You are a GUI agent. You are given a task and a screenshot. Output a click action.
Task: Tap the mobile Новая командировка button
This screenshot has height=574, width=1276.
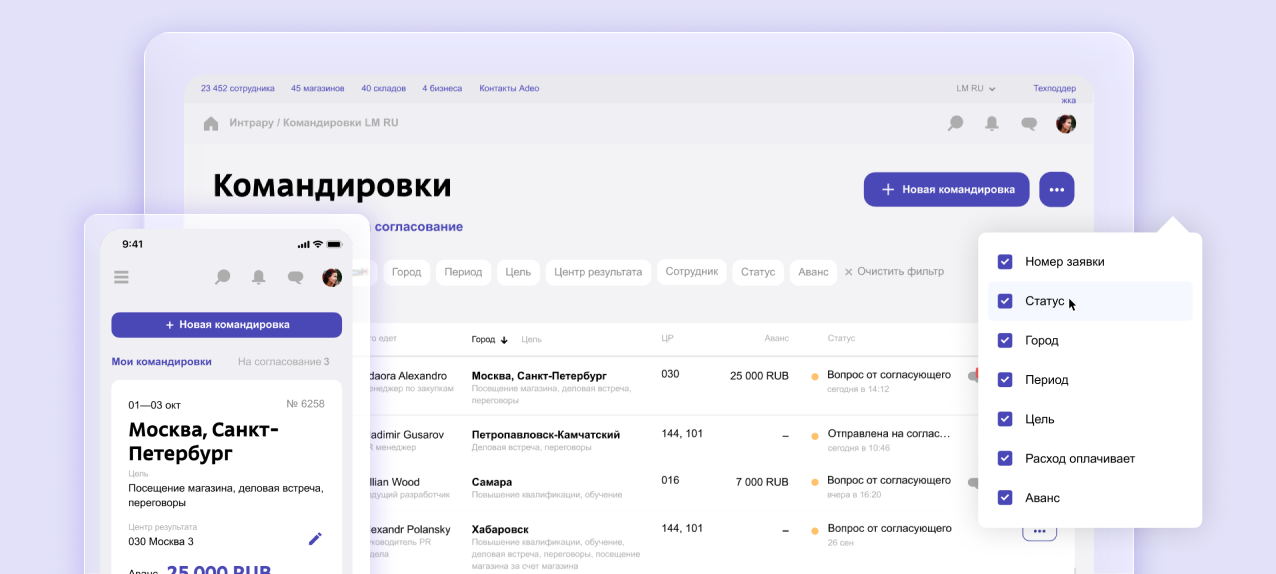pos(227,325)
